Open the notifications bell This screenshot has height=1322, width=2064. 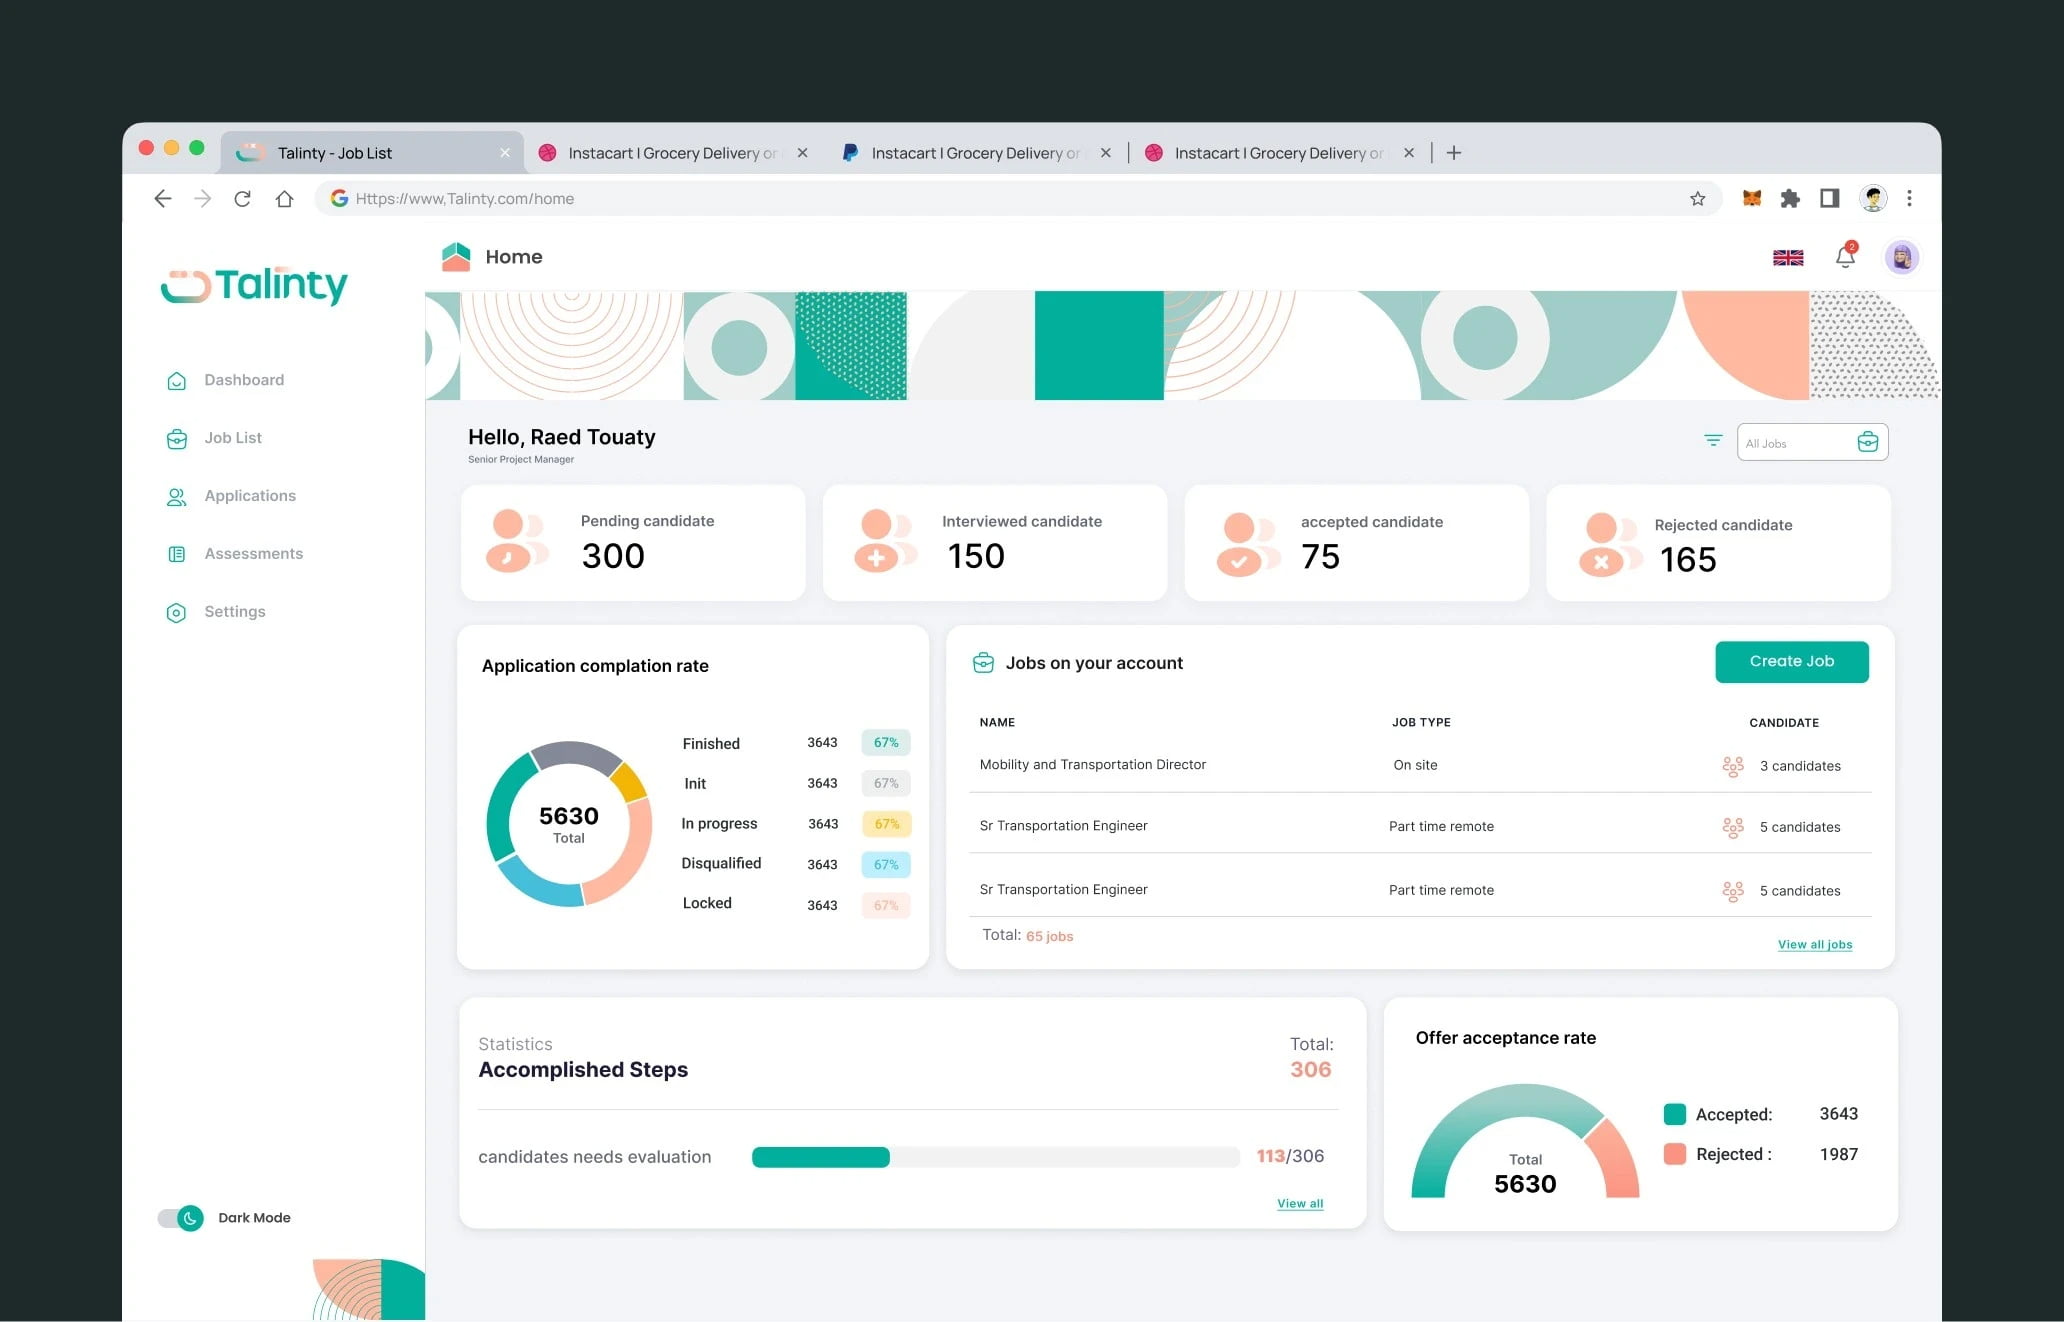1845,257
